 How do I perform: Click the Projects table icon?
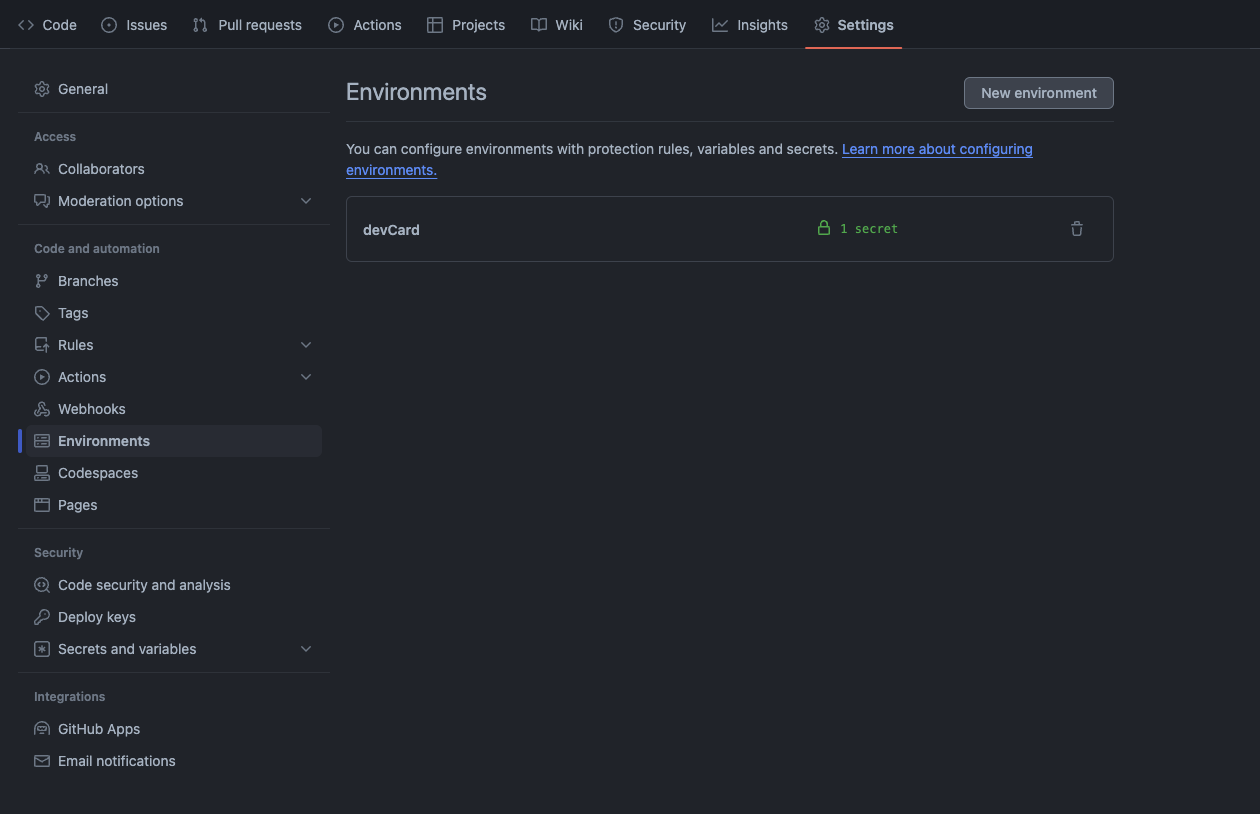435,25
